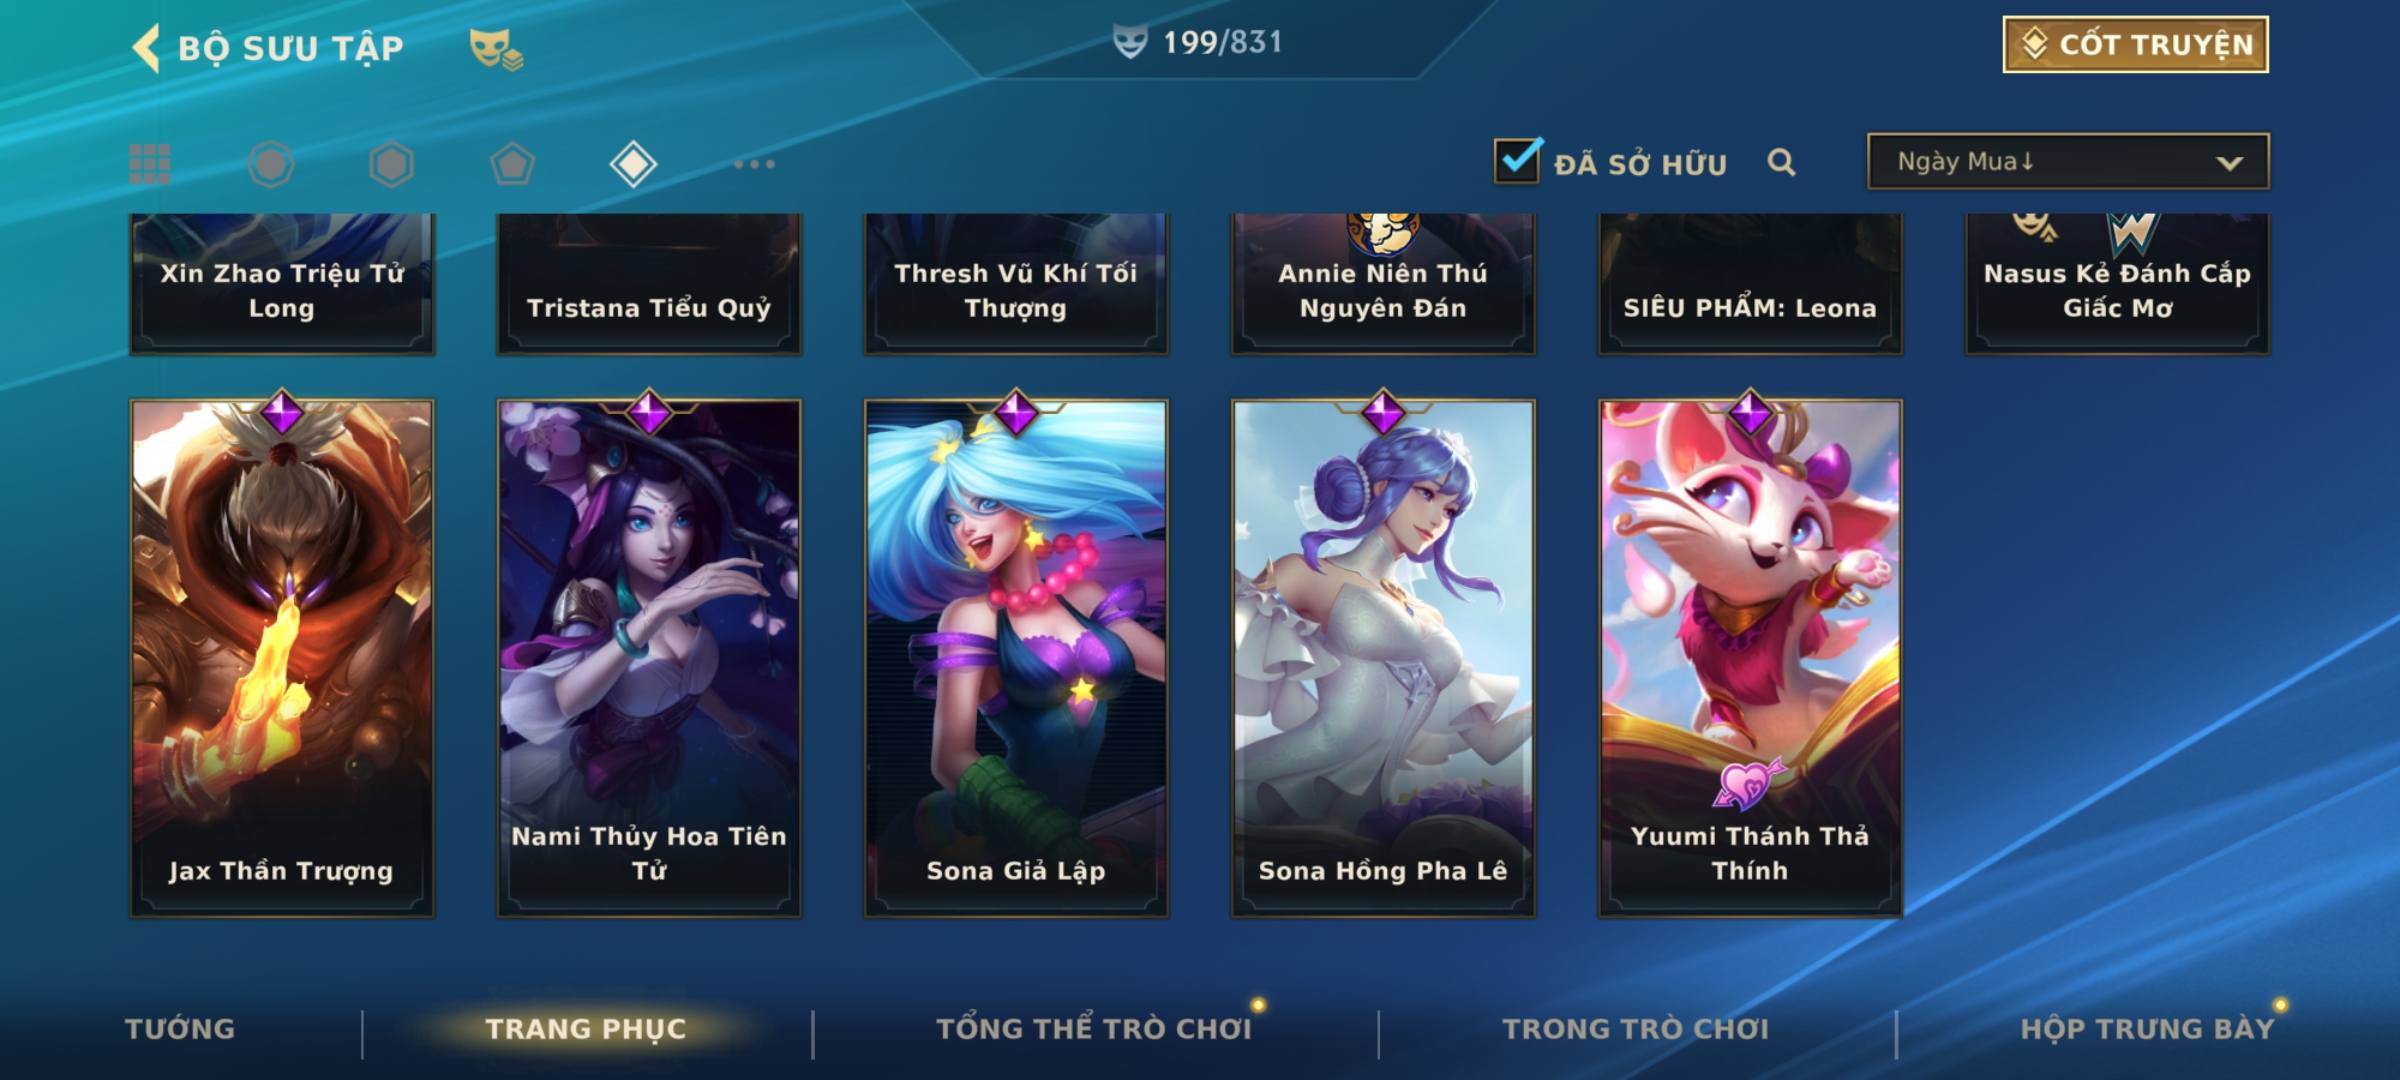The width and height of the screenshot is (2400, 1080).
Task: Select the pentagon rarity filter icon
Action: point(512,164)
